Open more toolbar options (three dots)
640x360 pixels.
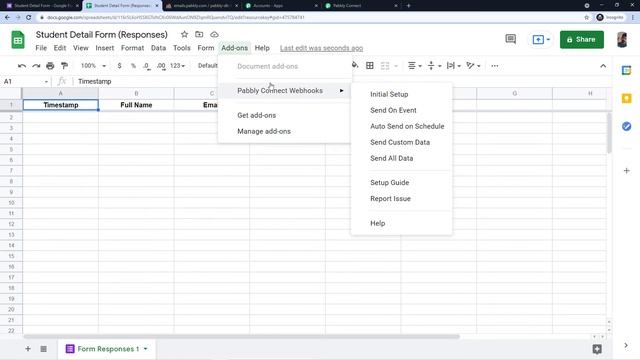click(x=495, y=66)
